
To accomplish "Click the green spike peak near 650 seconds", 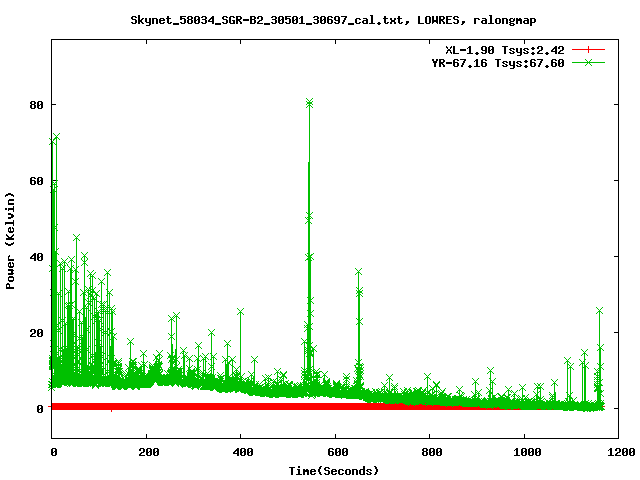I will 358,272.
